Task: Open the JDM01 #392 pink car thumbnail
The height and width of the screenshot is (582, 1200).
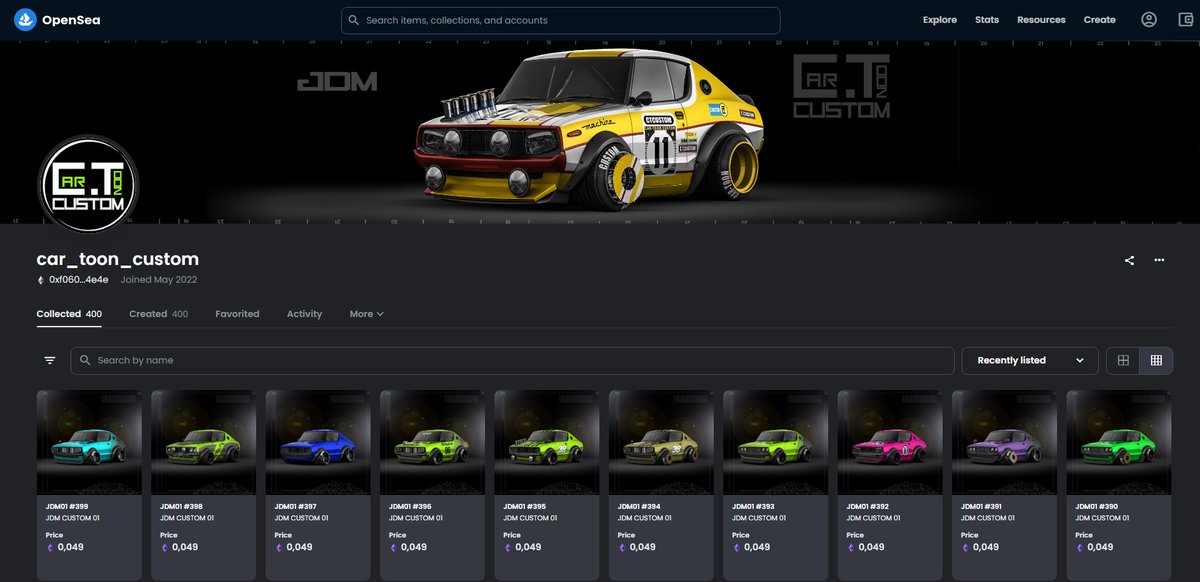Action: pos(890,442)
